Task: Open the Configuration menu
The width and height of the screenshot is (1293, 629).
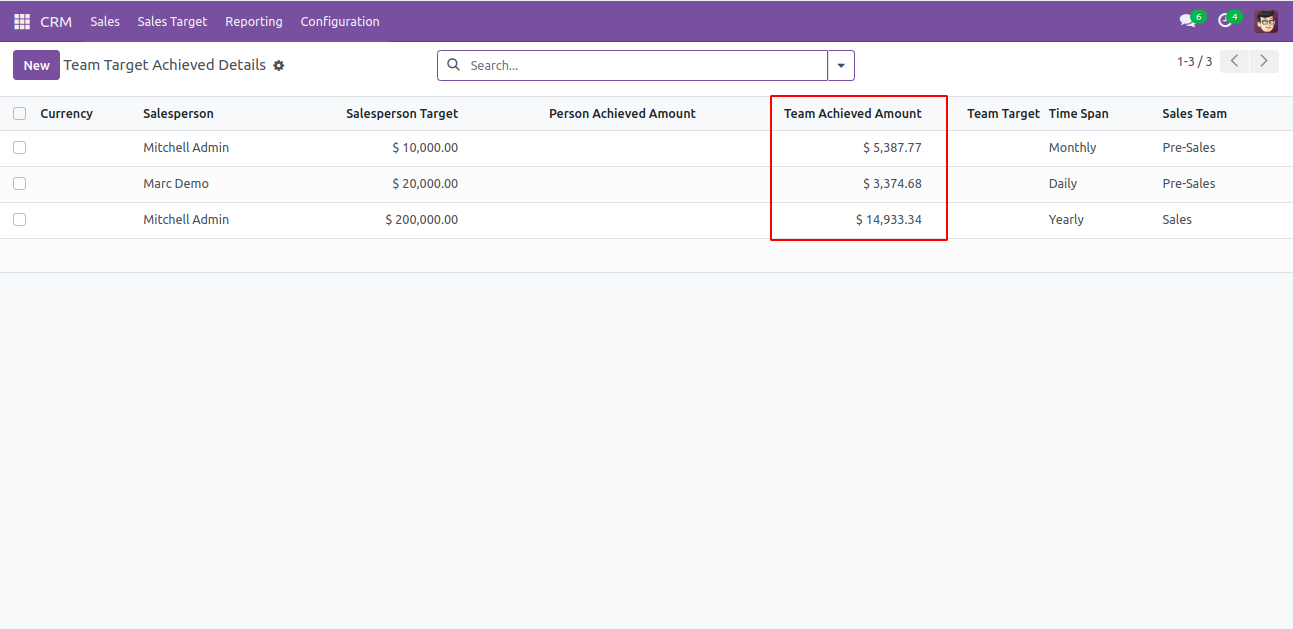Action: 340,21
